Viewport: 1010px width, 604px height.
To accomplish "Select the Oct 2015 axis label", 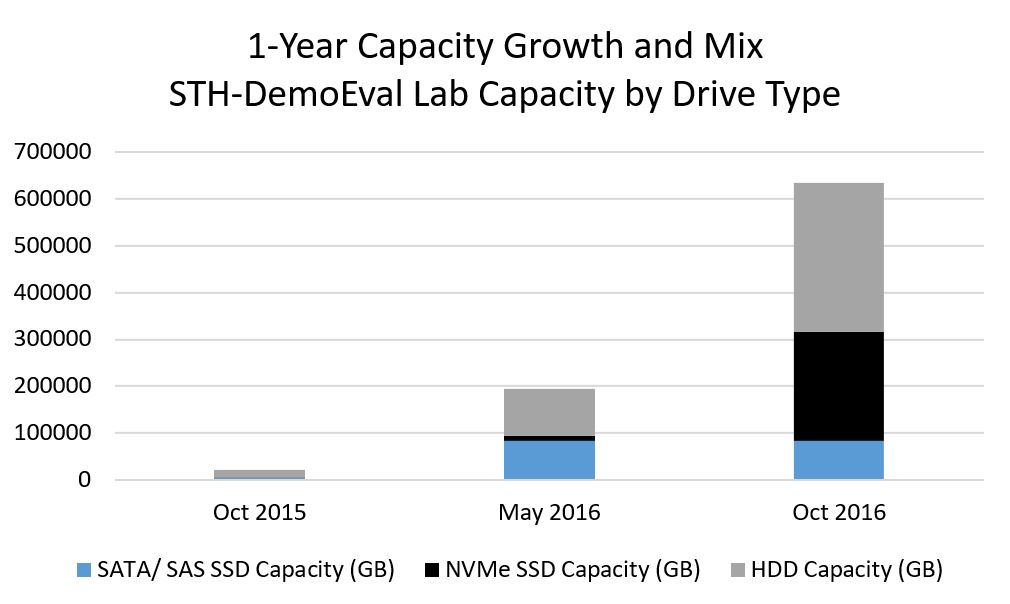I will 260,513.
